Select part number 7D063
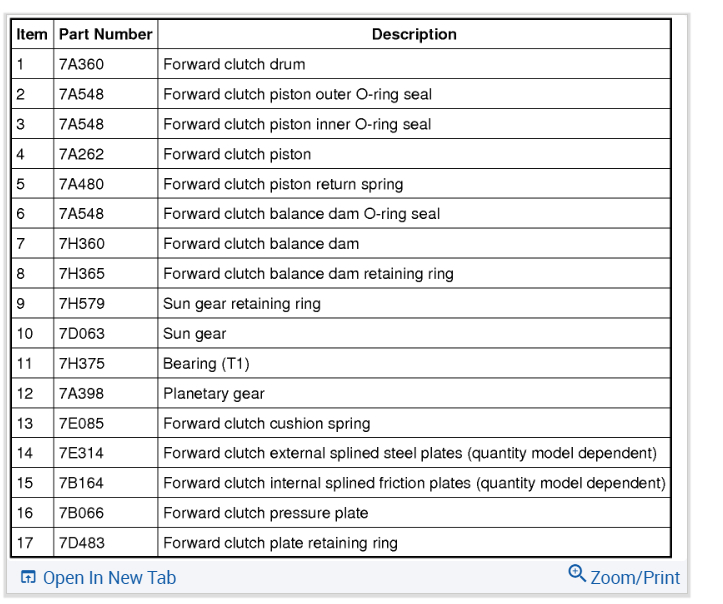Image resolution: width=723 pixels, height=604 pixels. tap(81, 334)
